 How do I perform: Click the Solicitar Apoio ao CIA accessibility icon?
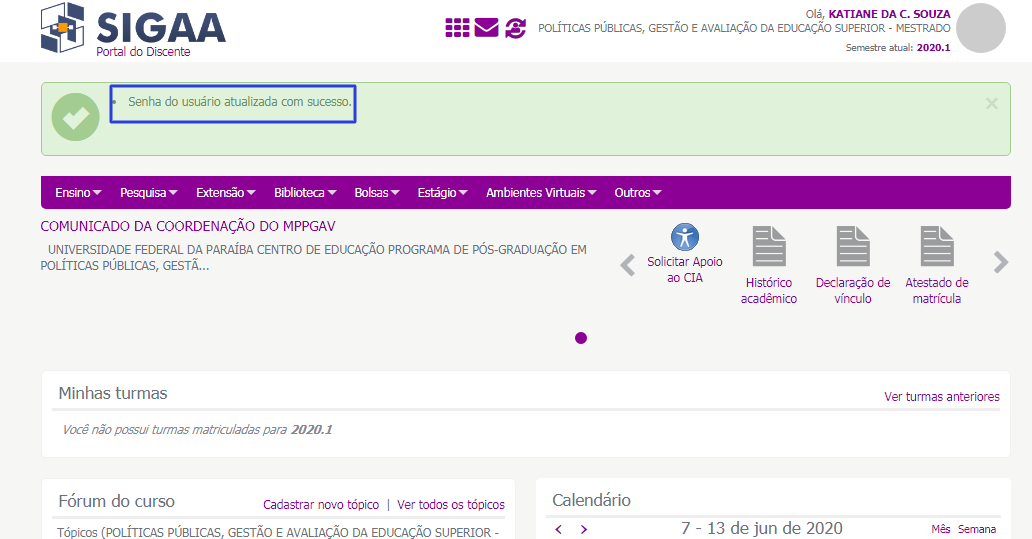[685, 238]
